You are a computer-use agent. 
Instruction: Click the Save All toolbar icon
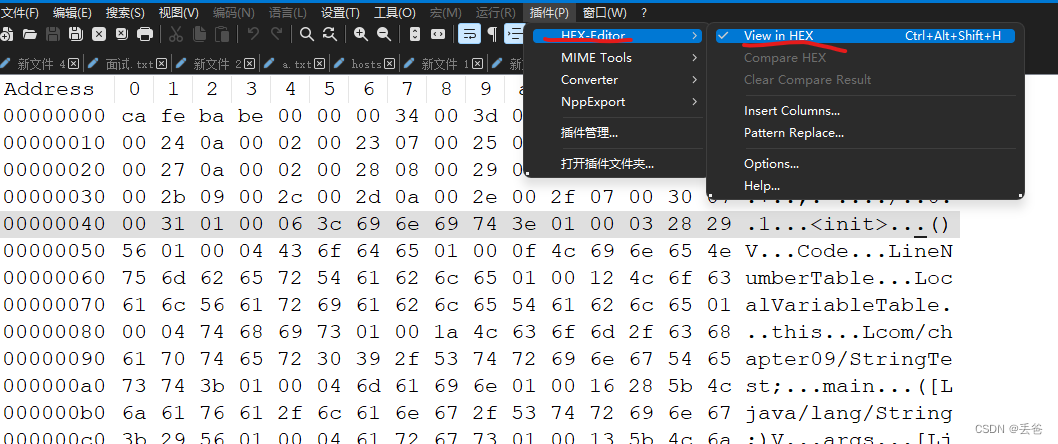(x=76, y=34)
